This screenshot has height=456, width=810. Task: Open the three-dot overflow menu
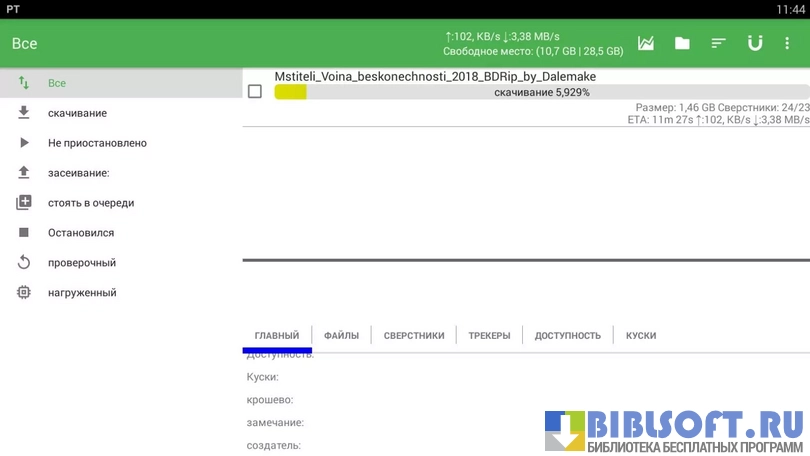(789, 43)
